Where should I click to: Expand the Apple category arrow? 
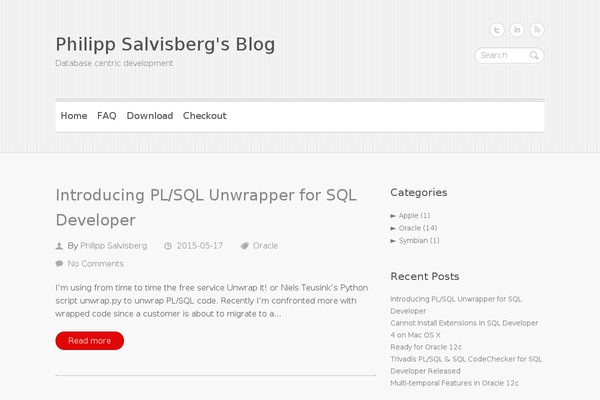pos(393,216)
